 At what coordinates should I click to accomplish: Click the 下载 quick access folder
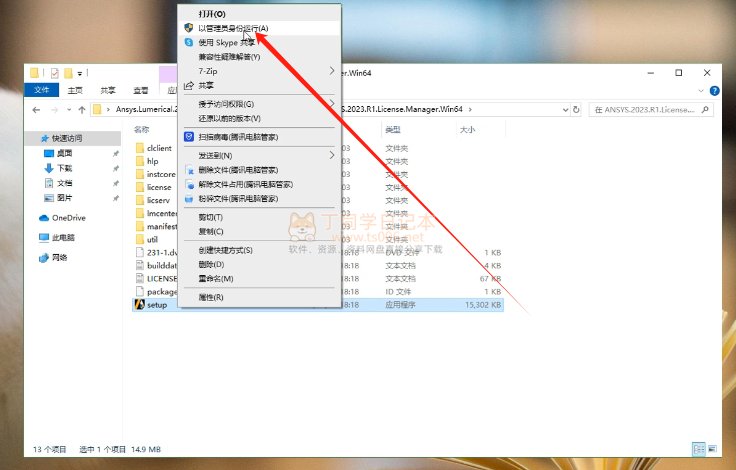pyautogui.click(x=64, y=168)
